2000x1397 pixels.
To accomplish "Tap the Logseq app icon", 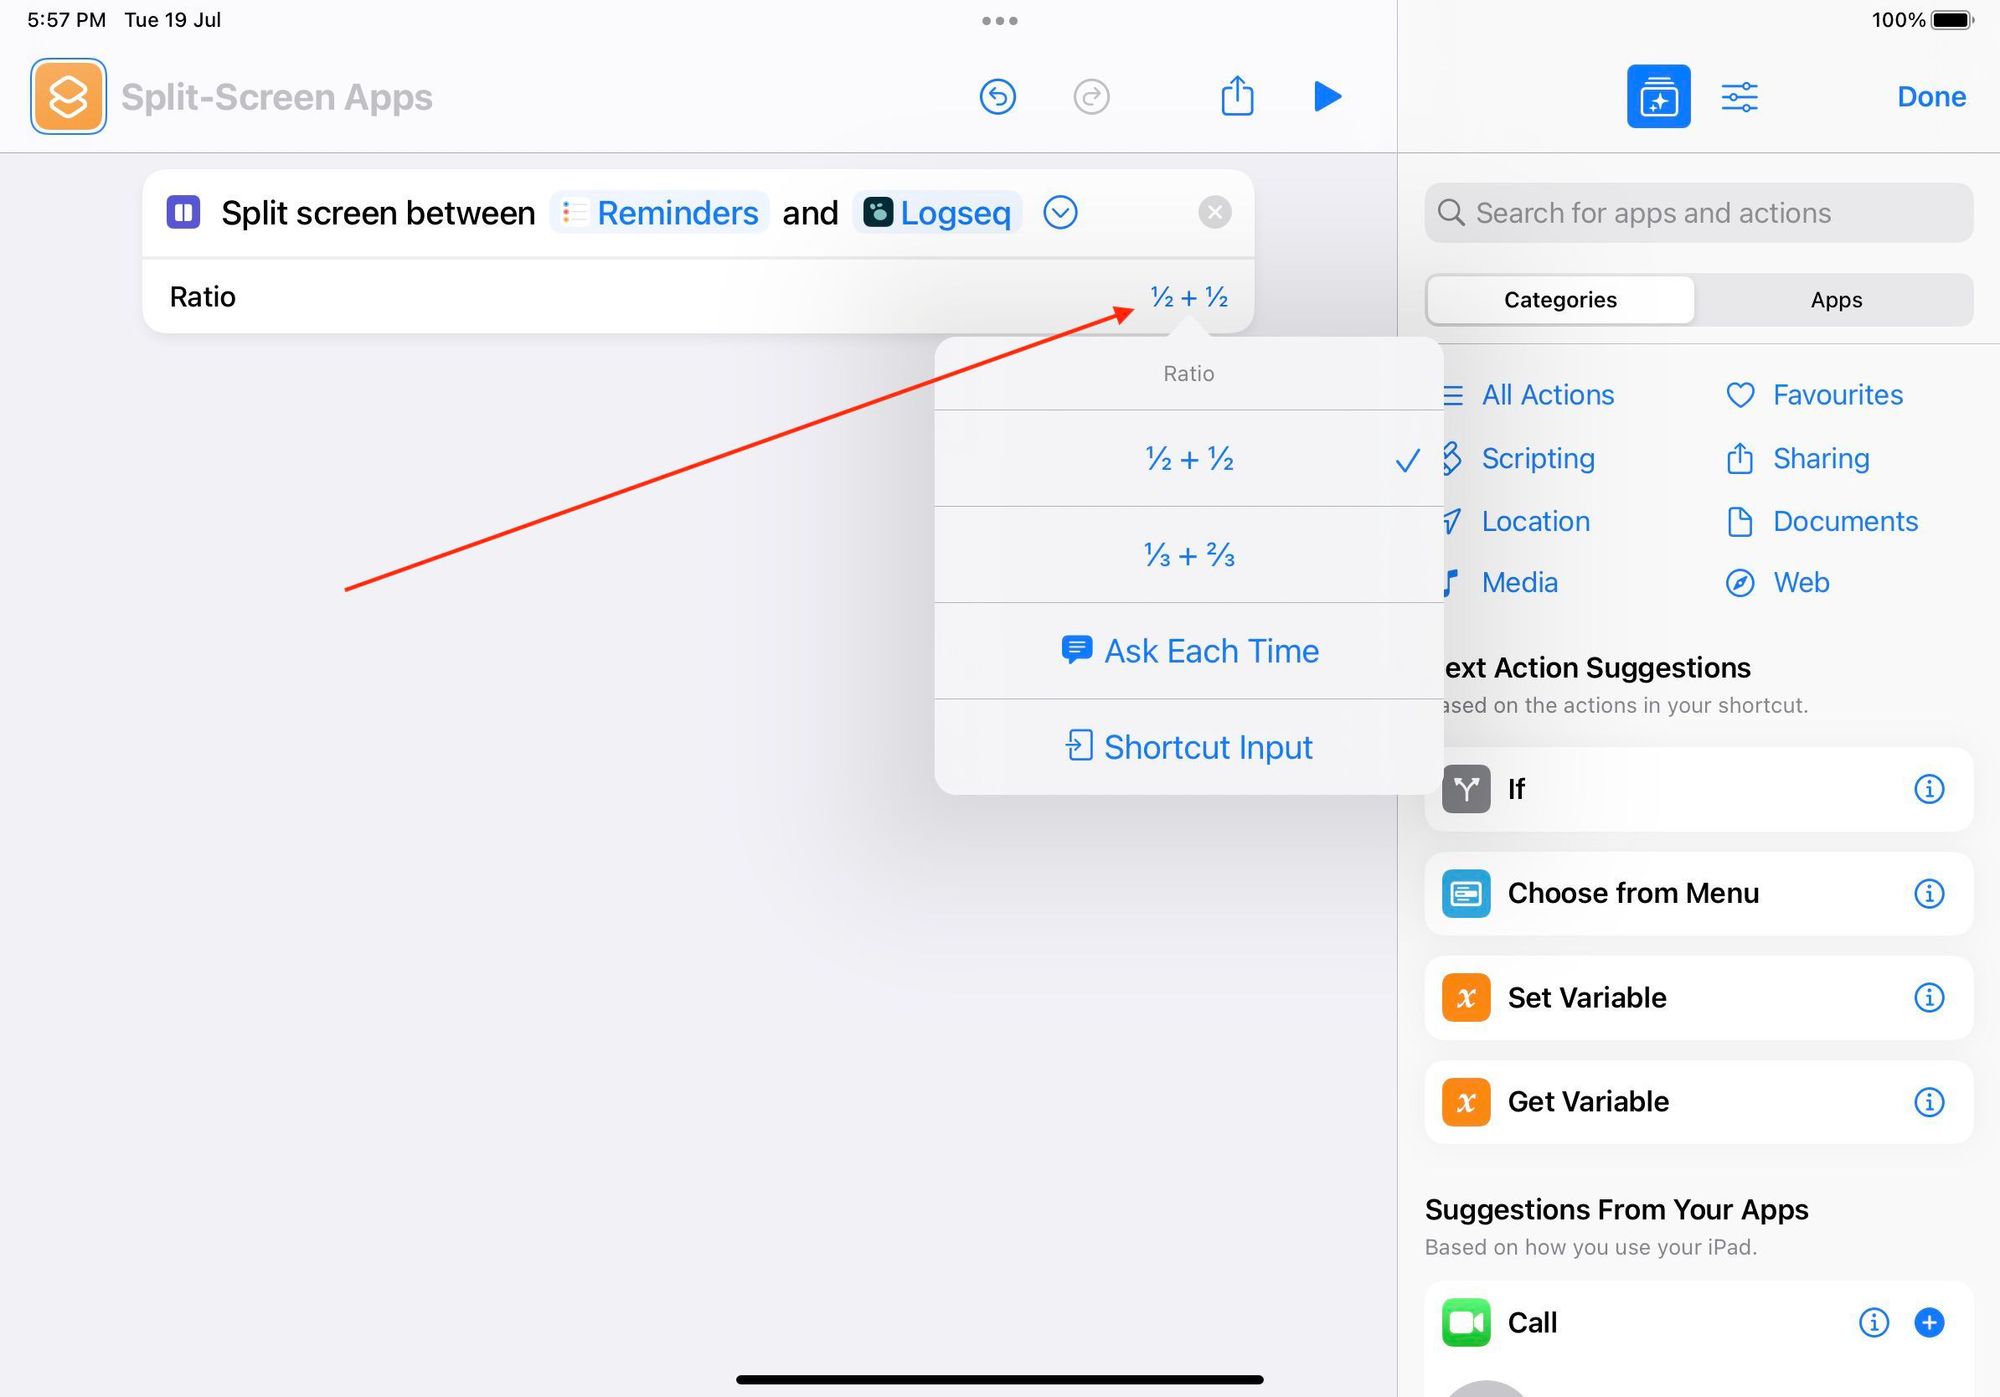I will (875, 211).
